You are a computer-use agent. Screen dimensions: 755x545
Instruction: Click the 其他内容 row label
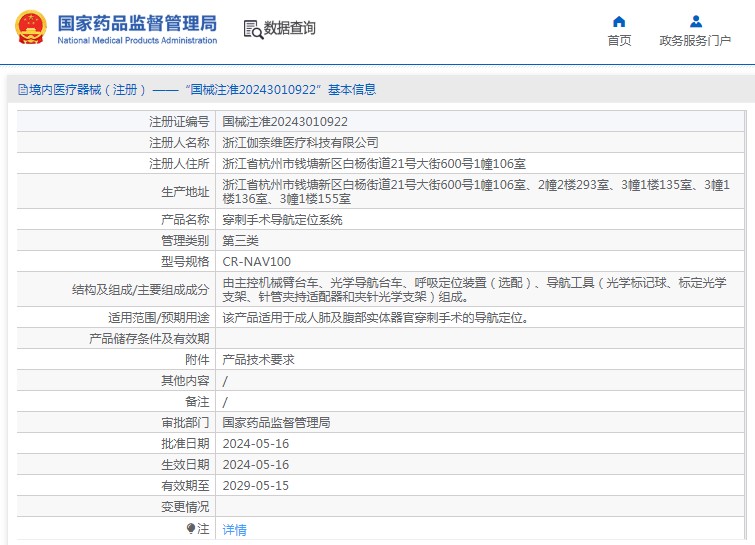[185, 381]
